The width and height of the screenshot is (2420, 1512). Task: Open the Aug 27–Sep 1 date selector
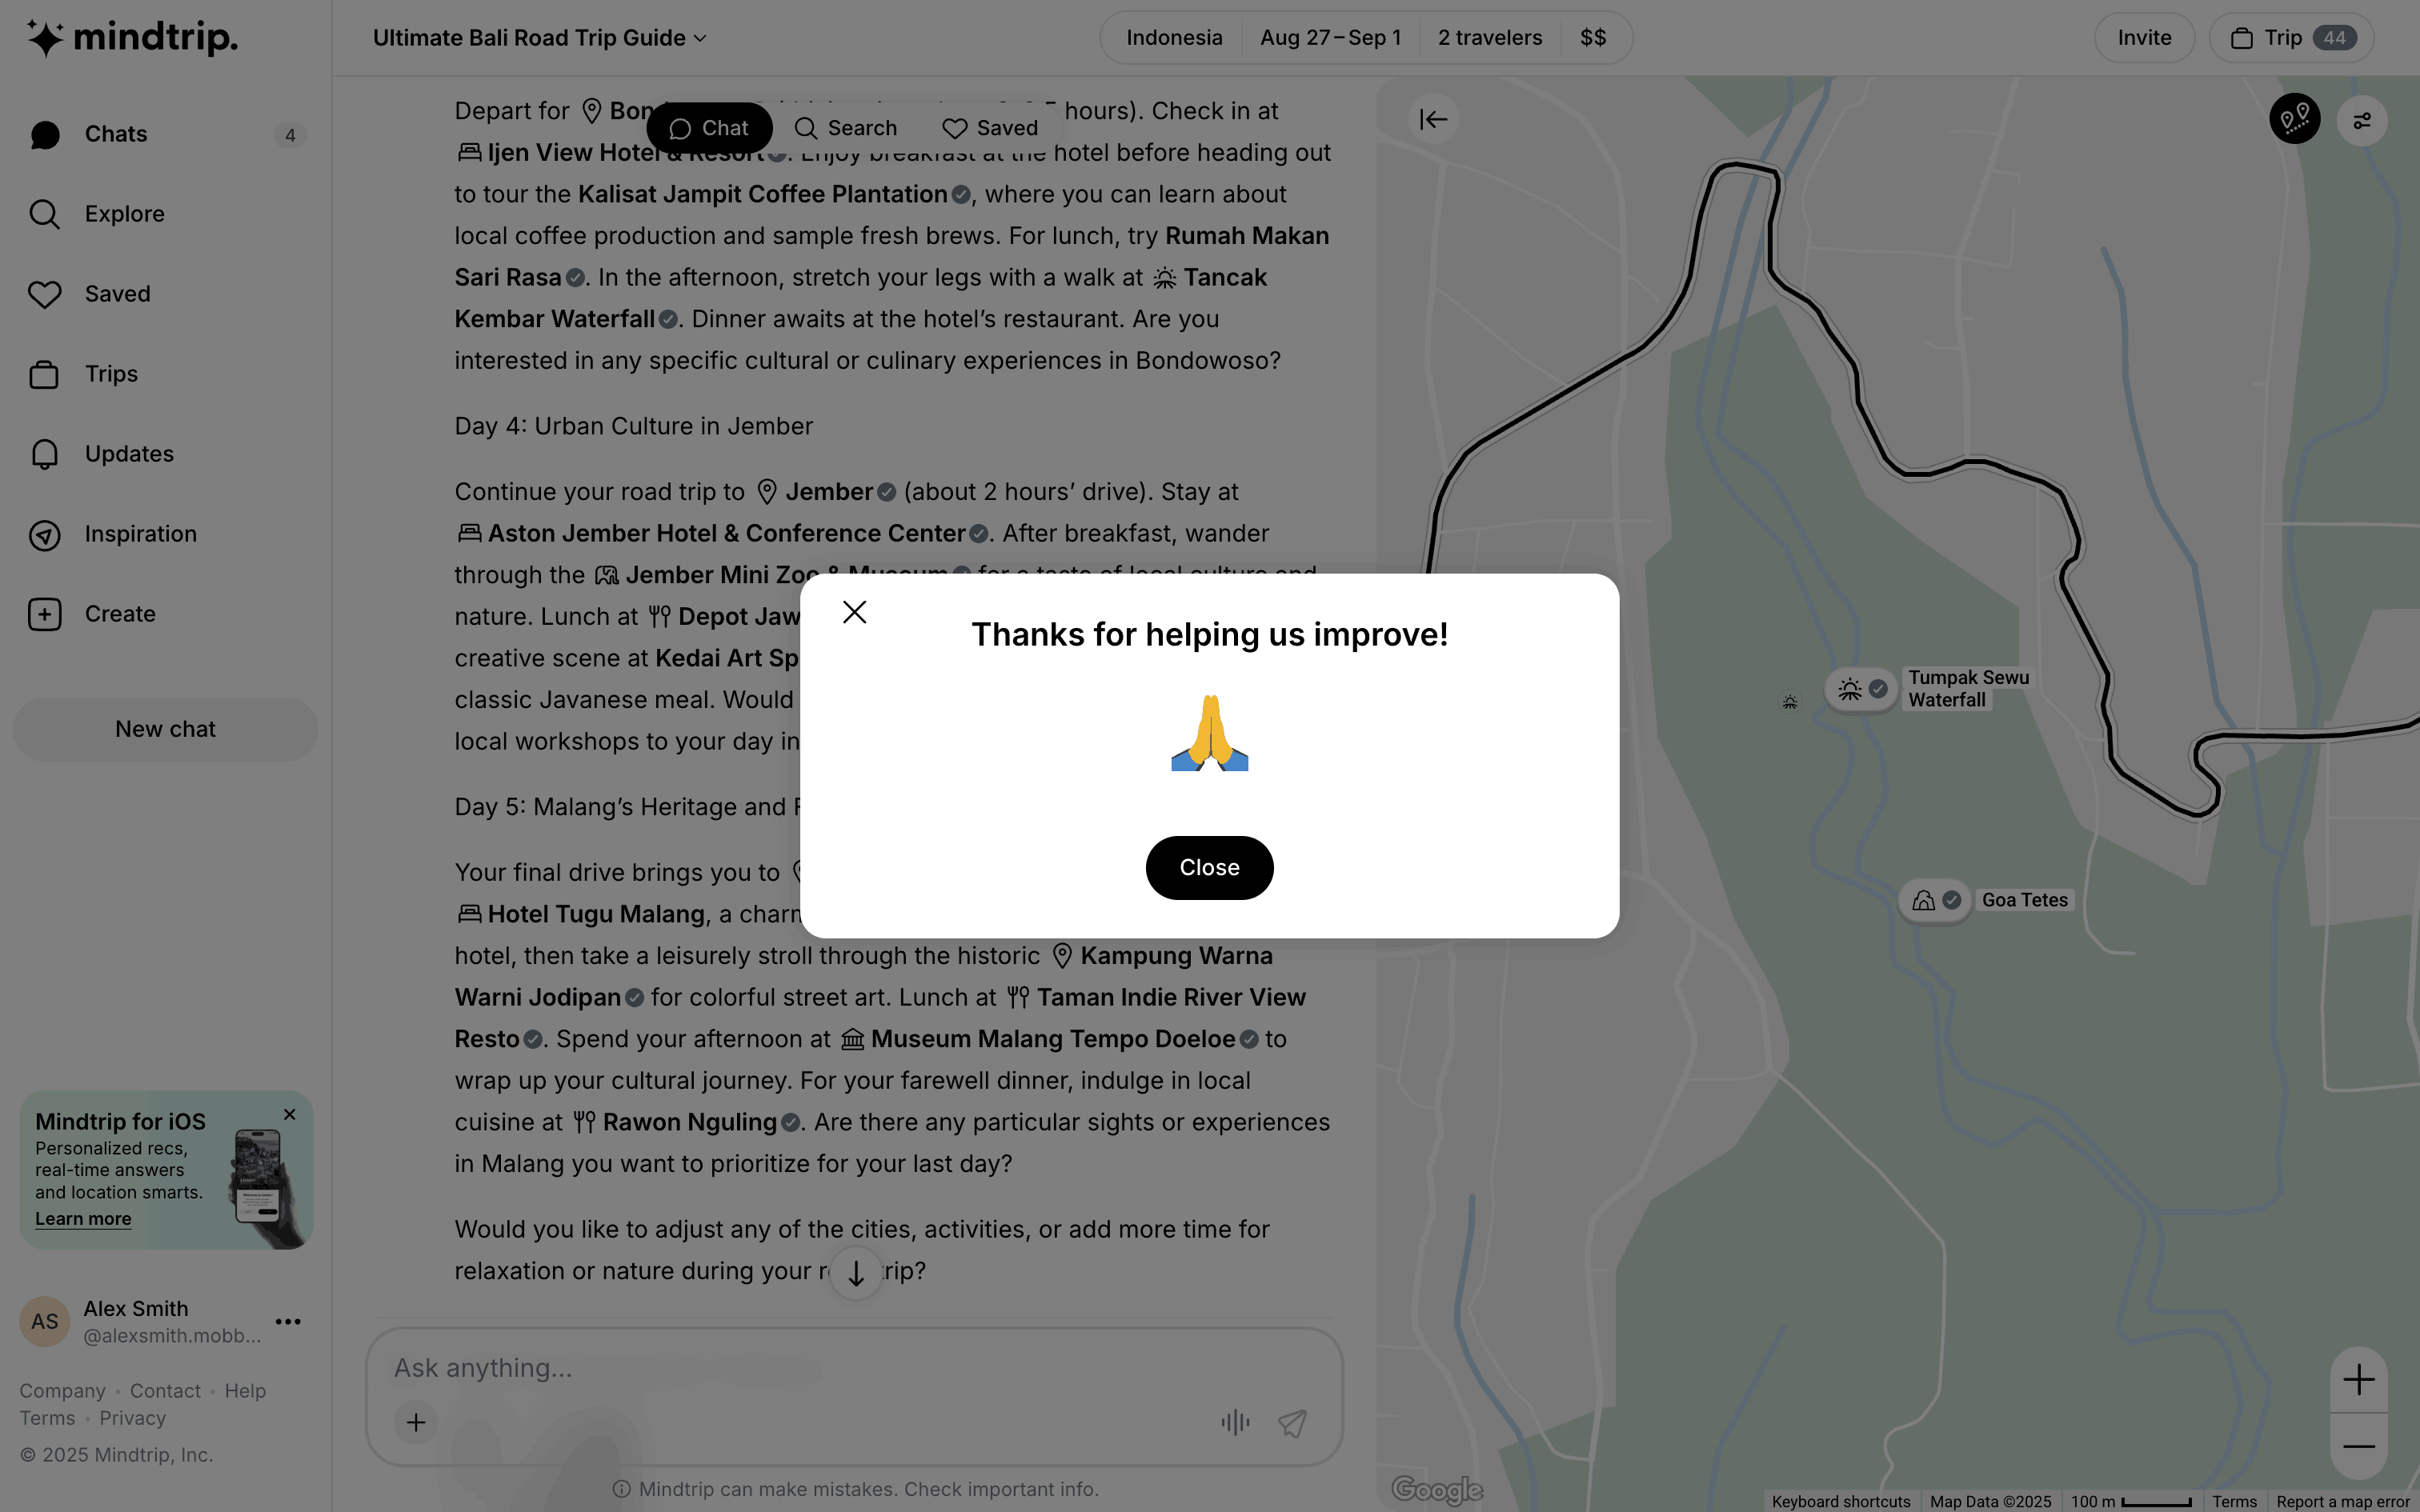pos(1330,38)
